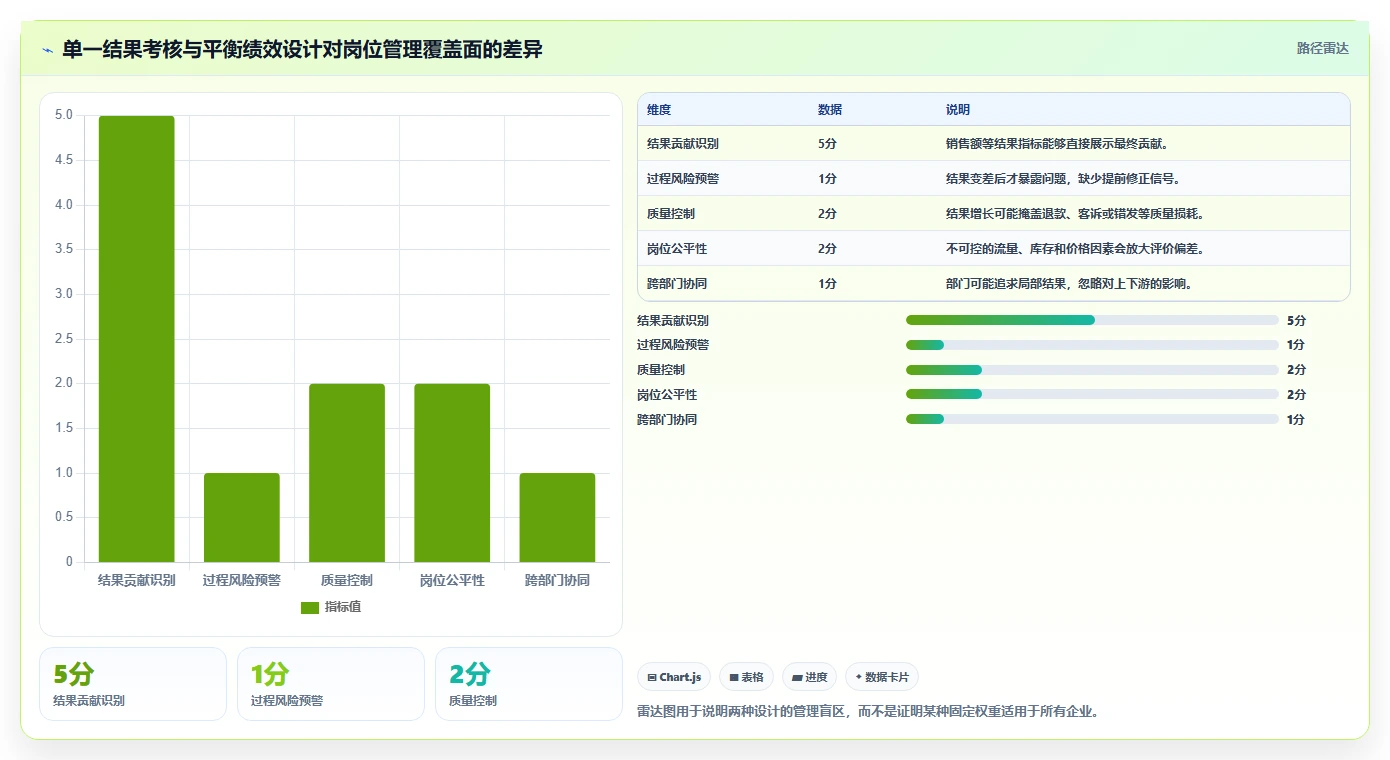The image size is (1390, 760).
Task: Click the 路径雷达 label in the header
Action: [x=1322, y=48]
